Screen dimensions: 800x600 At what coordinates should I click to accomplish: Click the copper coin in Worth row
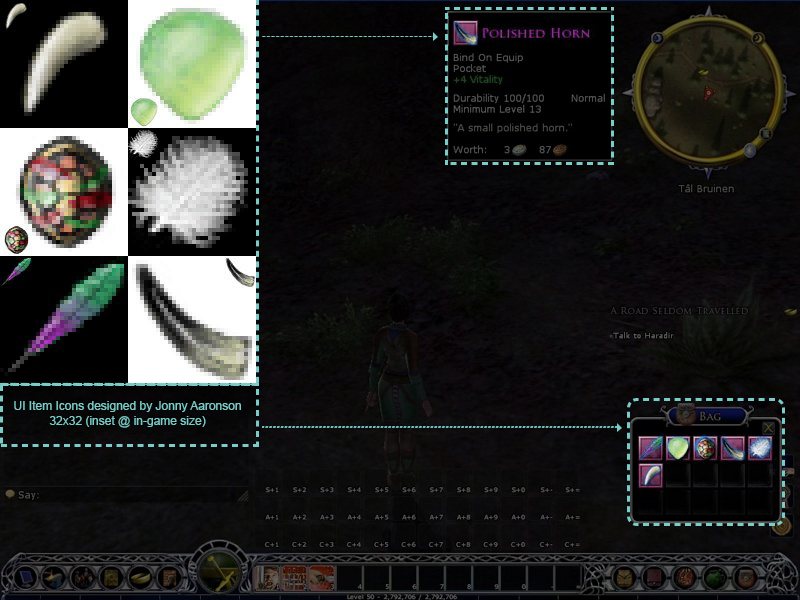pos(560,149)
